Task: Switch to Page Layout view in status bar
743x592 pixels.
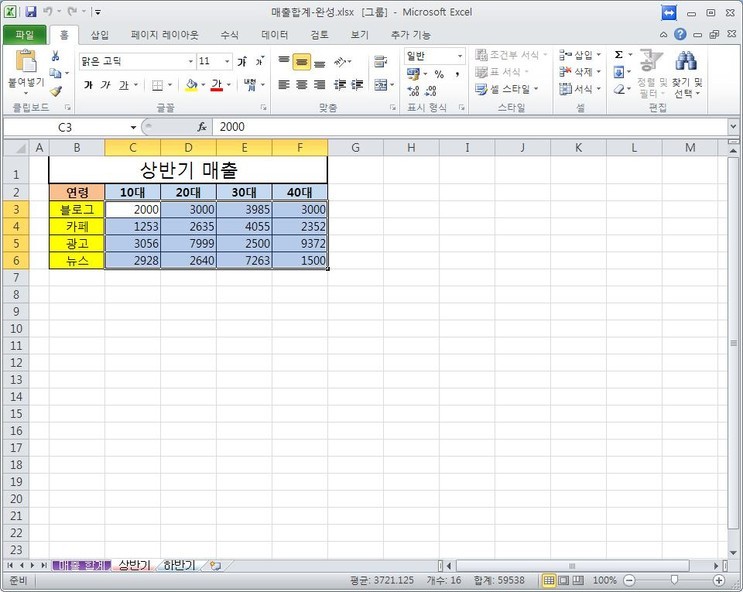Action: (x=564, y=580)
